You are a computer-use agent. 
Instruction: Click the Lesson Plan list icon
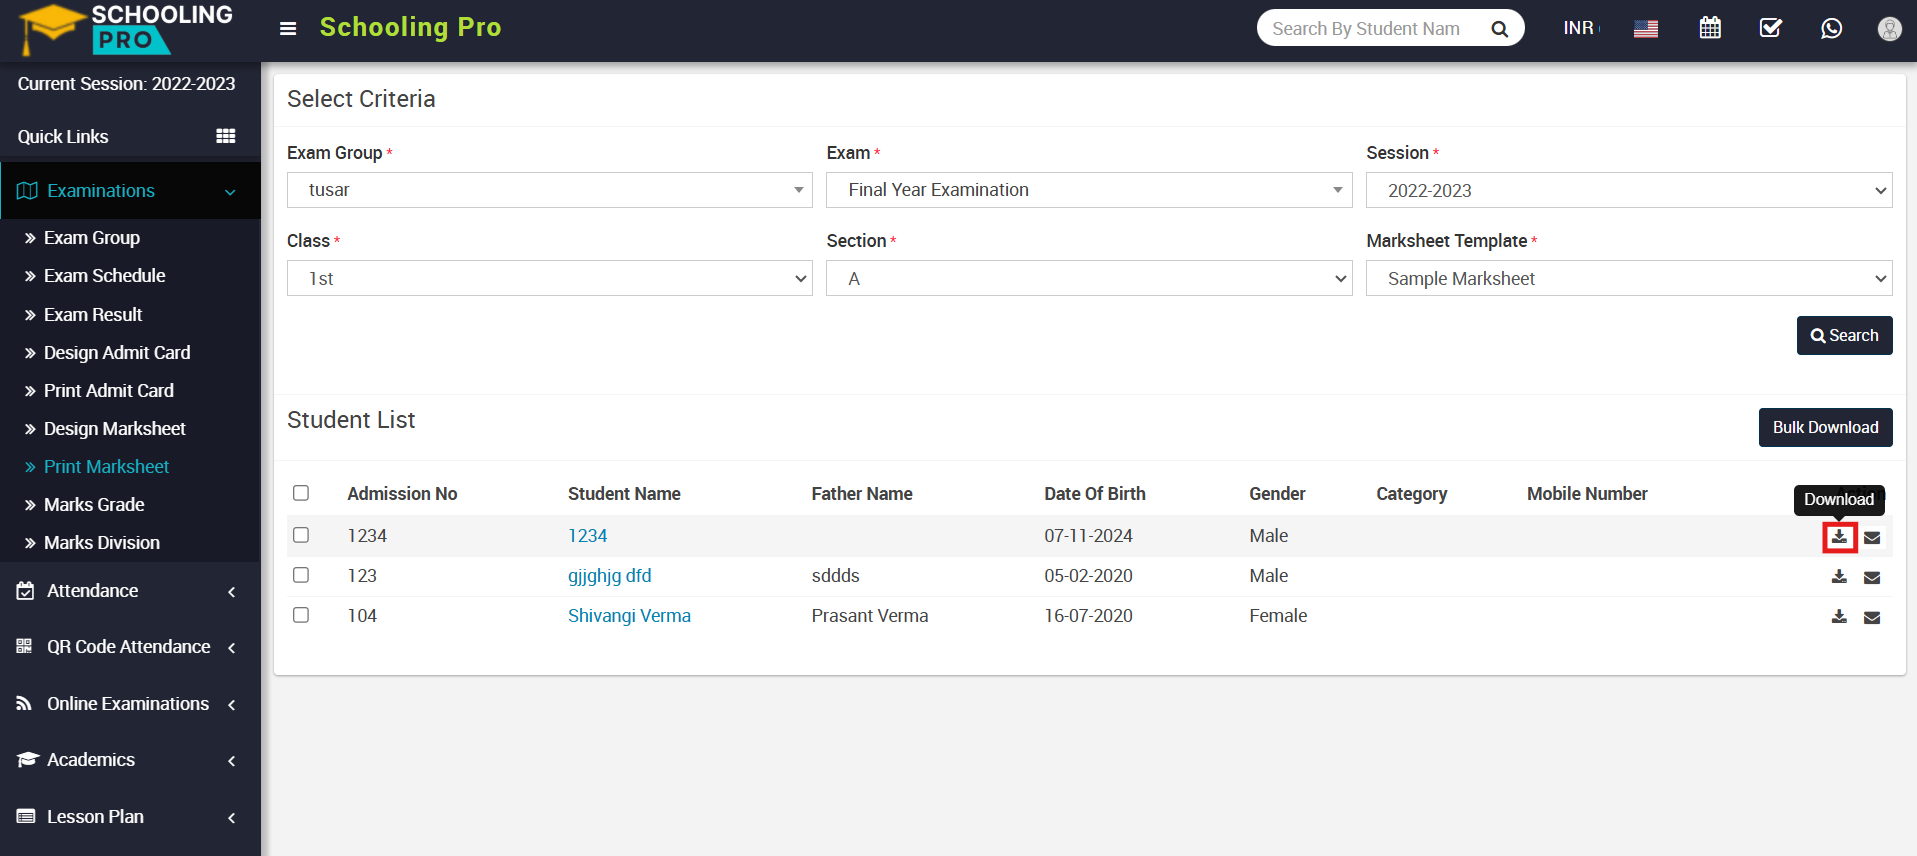tap(26, 817)
